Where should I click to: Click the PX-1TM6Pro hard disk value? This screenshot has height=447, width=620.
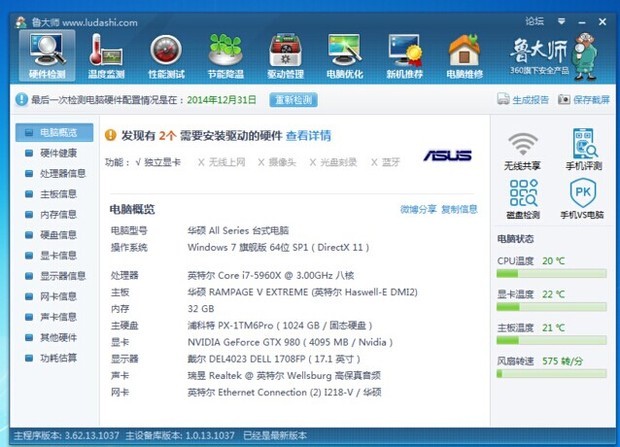(280, 326)
